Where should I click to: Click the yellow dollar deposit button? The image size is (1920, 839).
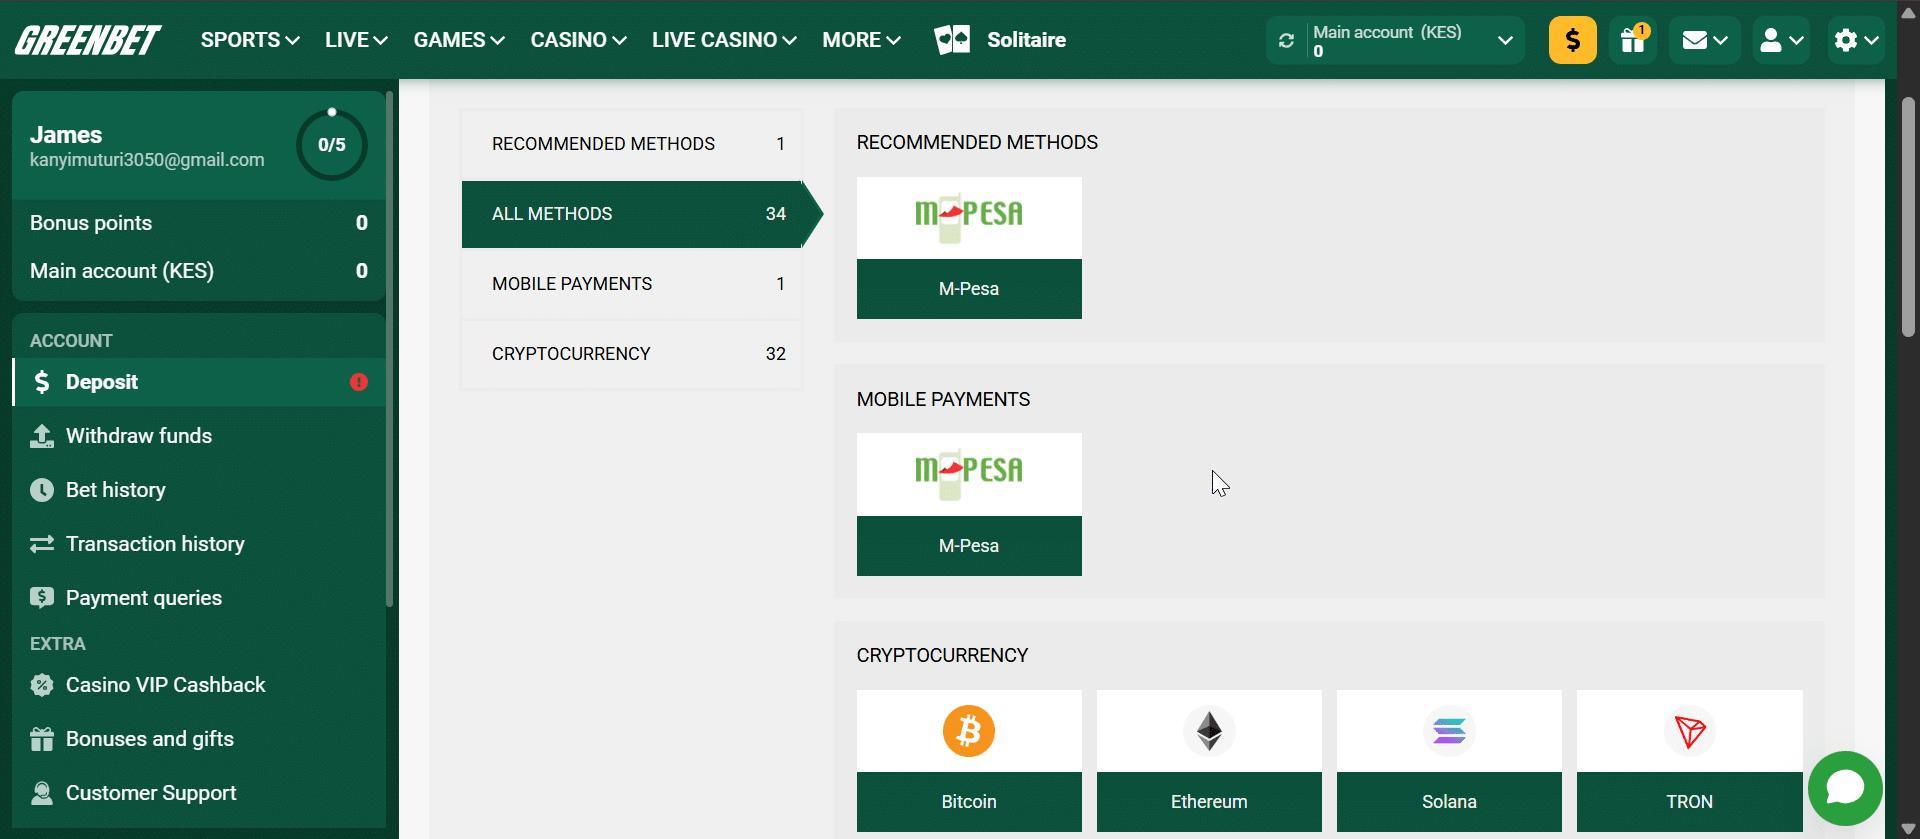click(1572, 40)
